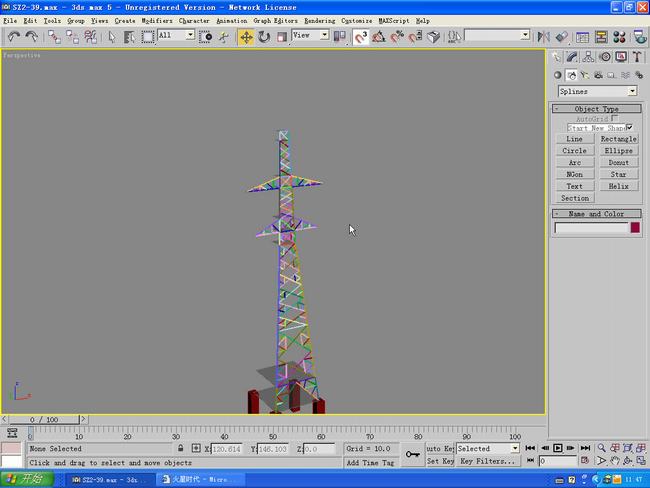Open the Schematic View icon
The width and height of the screenshot is (650, 488).
pos(601,37)
